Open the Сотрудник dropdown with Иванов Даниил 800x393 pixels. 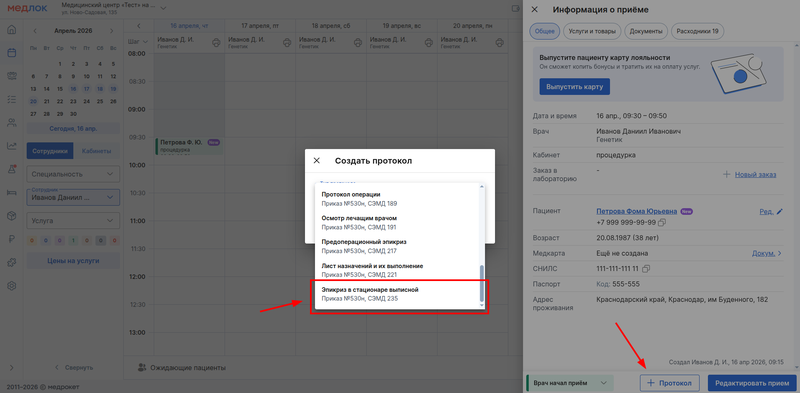point(73,198)
